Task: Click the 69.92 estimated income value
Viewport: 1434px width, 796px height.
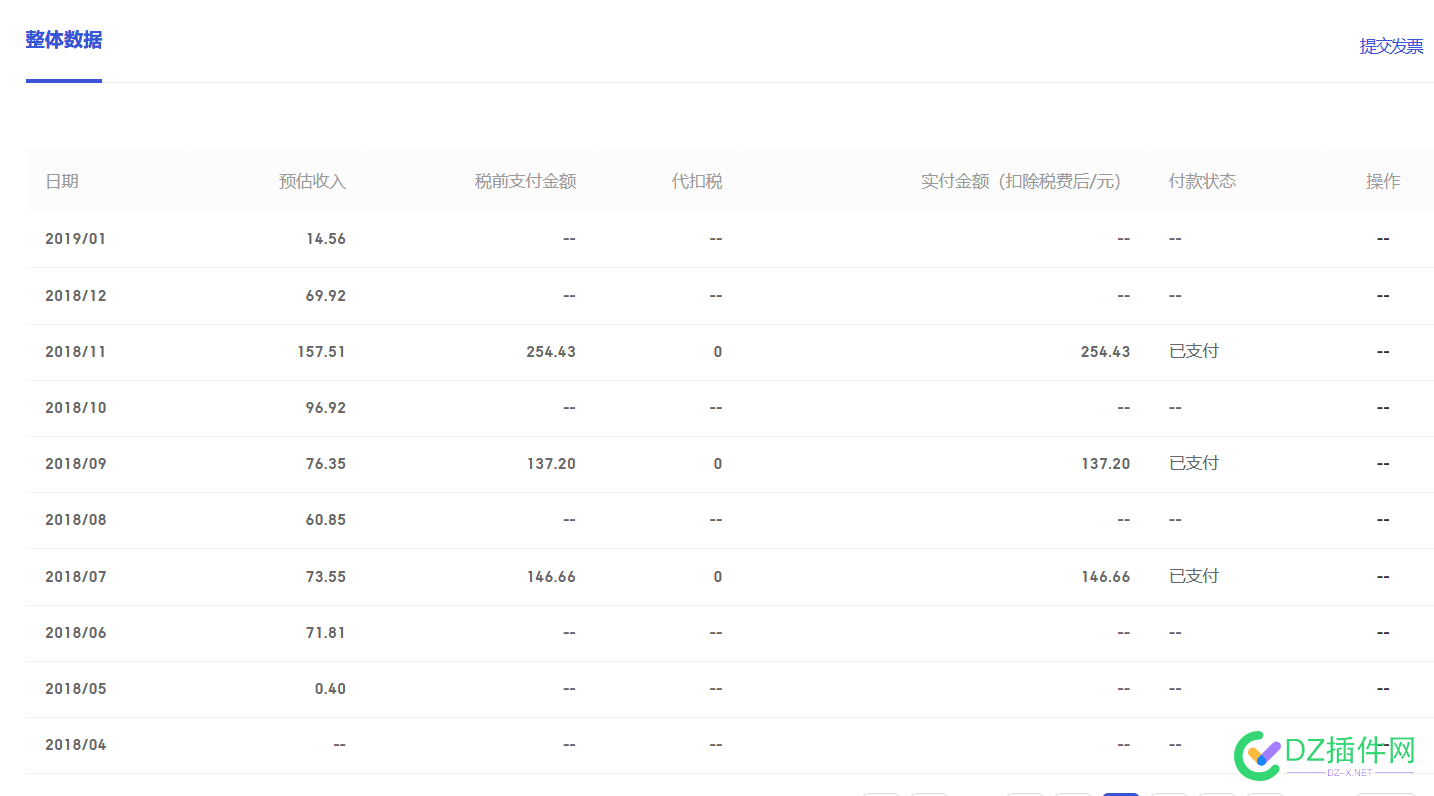Action: pyautogui.click(x=326, y=296)
